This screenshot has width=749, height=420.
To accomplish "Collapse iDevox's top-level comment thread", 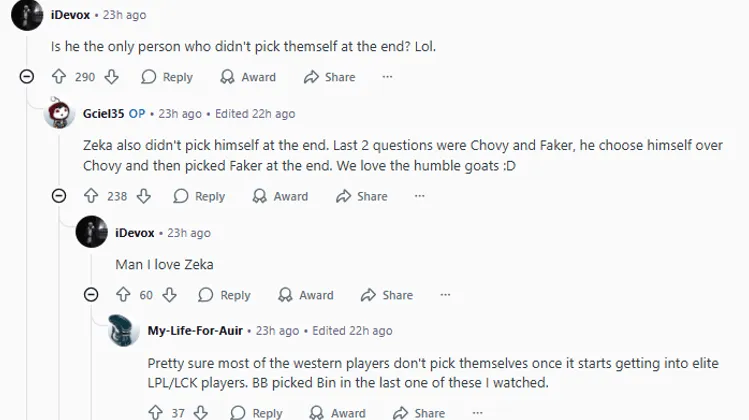I will 27,77.
